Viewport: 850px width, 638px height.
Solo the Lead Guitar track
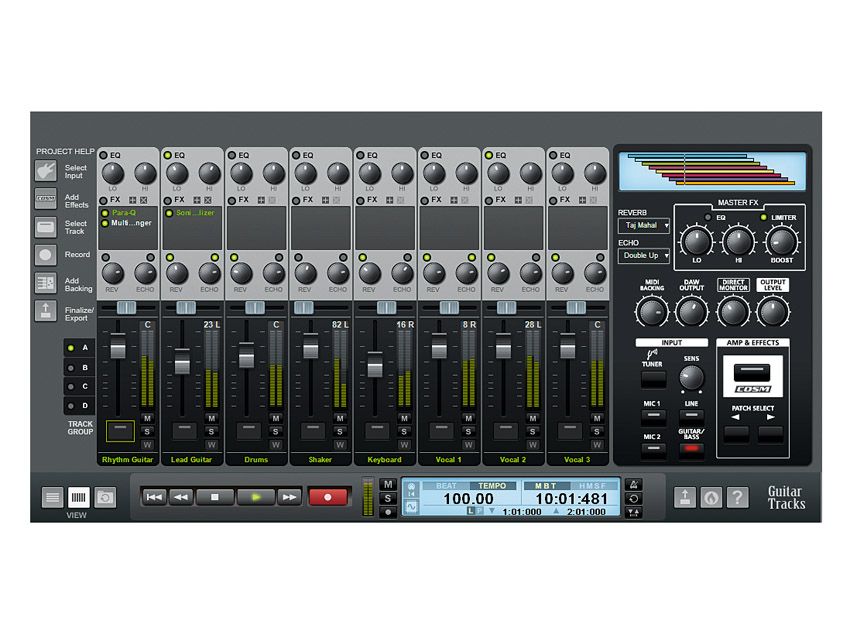tap(211, 432)
